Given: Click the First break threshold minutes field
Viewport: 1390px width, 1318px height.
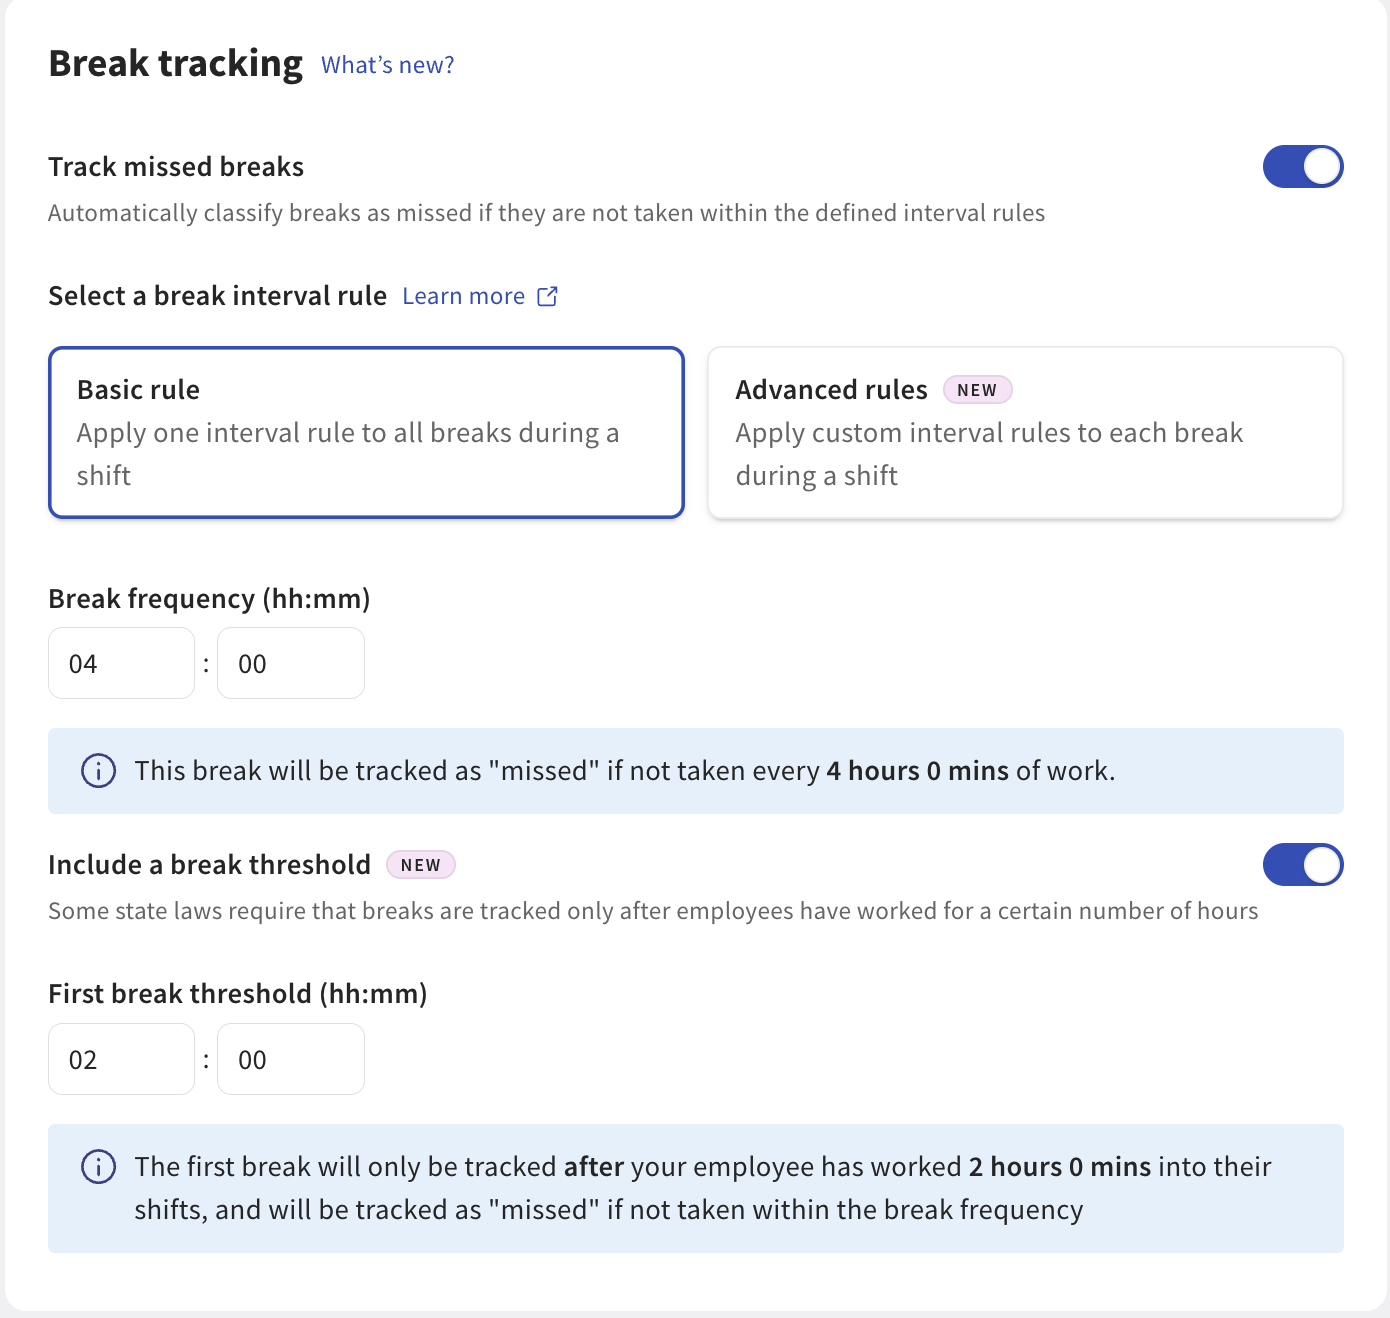Looking at the screenshot, I should click(290, 1059).
